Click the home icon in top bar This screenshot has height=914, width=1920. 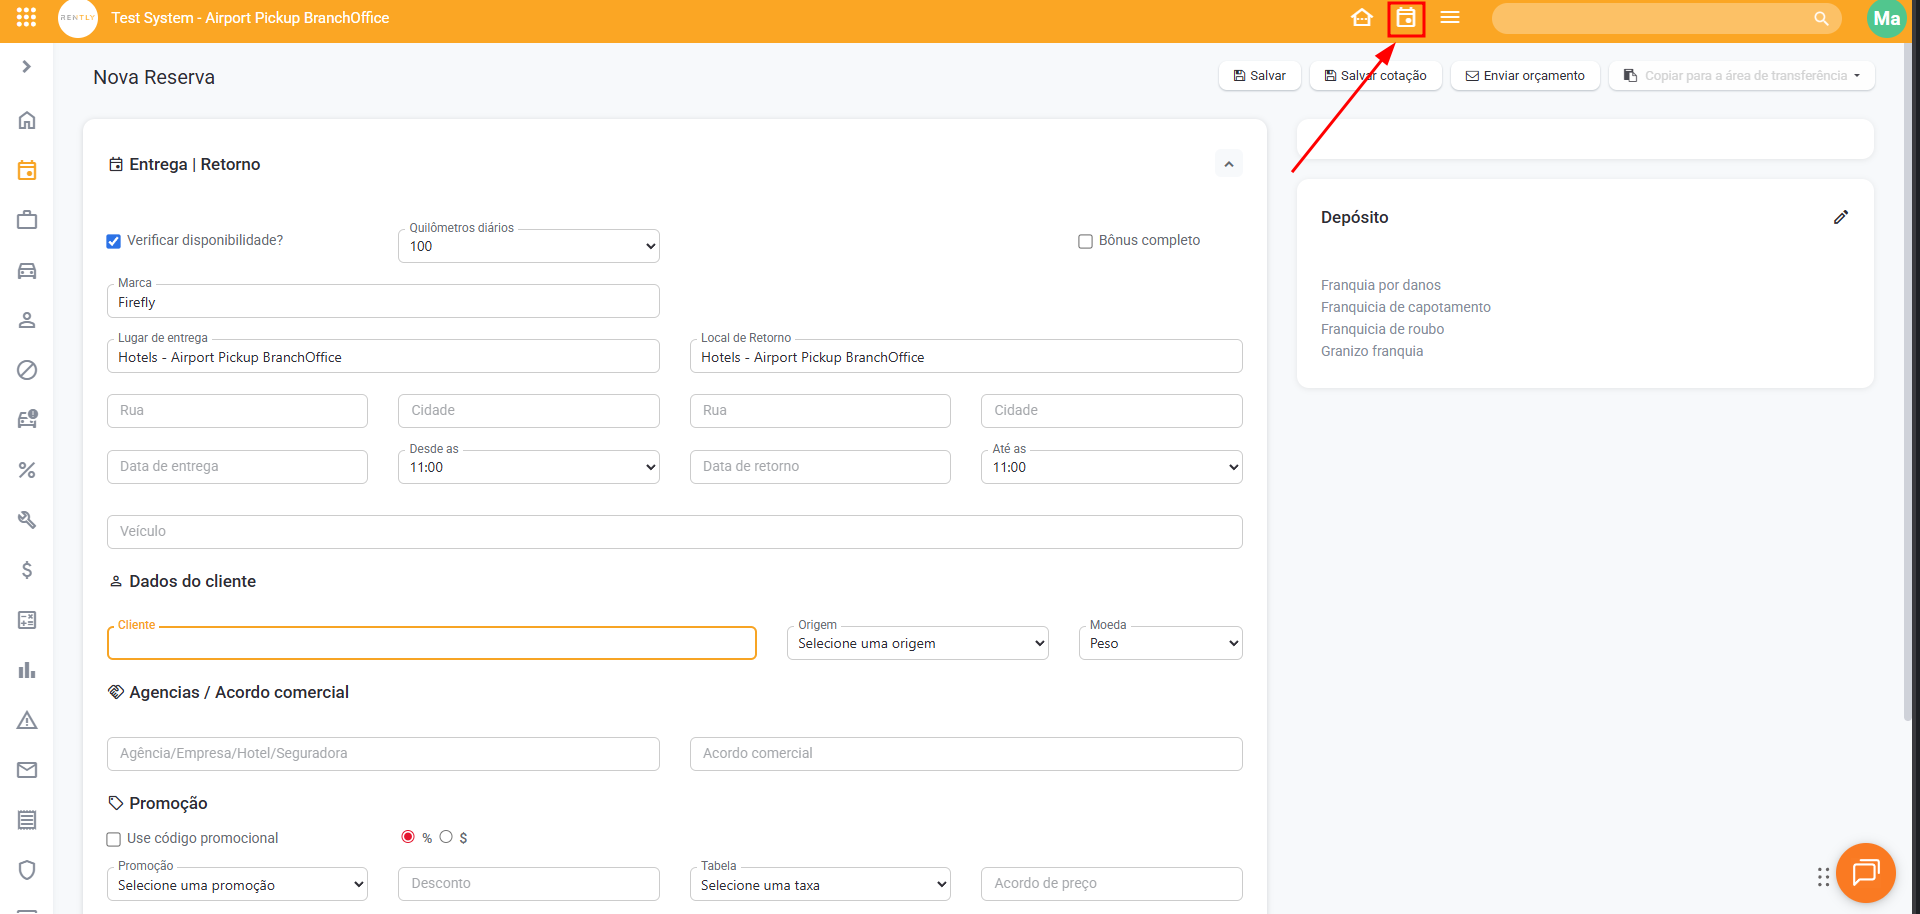pyautogui.click(x=1361, y=18)
